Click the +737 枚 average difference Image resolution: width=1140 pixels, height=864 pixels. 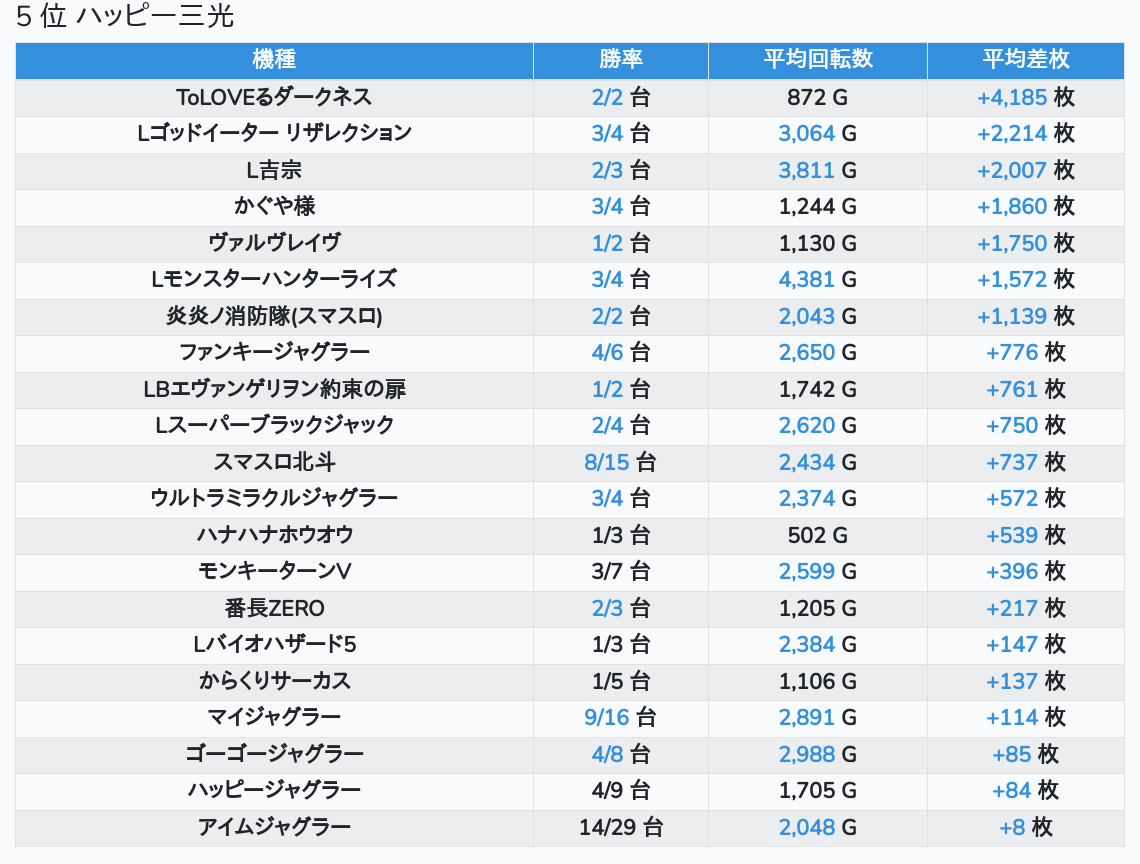[1026, 463]
